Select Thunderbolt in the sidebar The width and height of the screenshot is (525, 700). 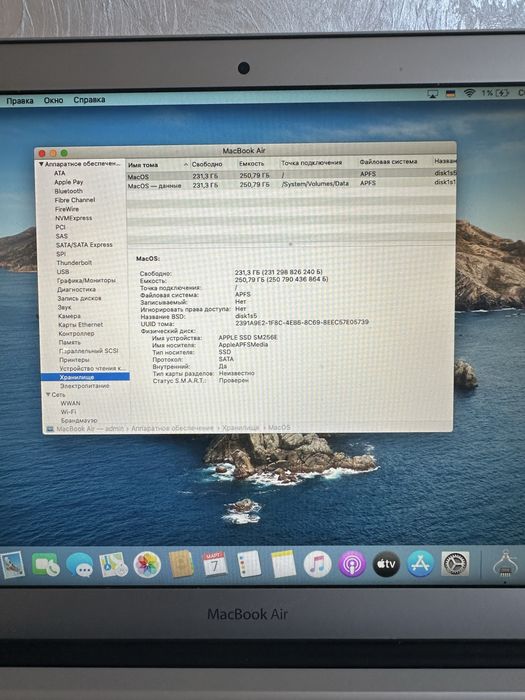[74, 262]
